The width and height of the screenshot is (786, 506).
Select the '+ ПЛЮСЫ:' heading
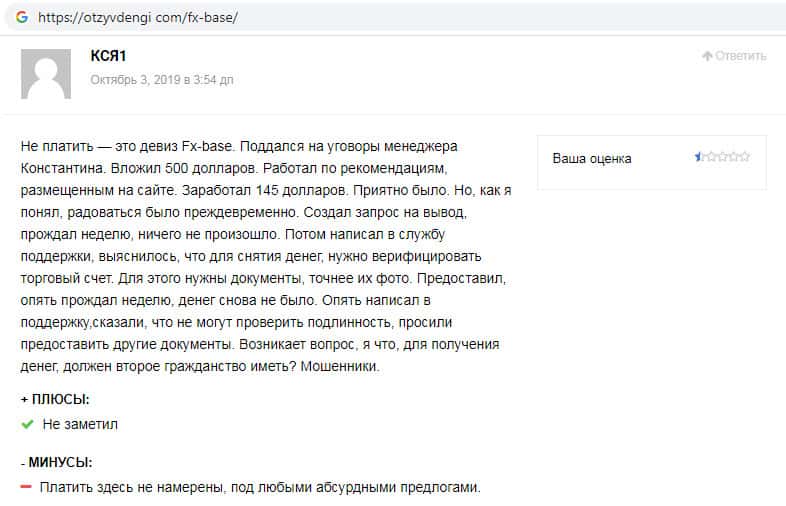pyautogui.click(x=55, y=400)
